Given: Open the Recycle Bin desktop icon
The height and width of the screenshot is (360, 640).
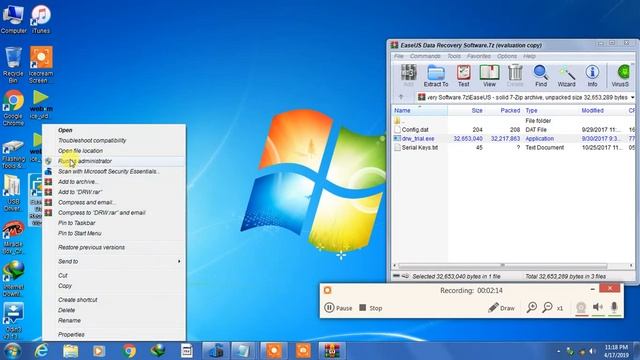Looking at the screenshot, I should pyautogui.click(x=13, y=64).
